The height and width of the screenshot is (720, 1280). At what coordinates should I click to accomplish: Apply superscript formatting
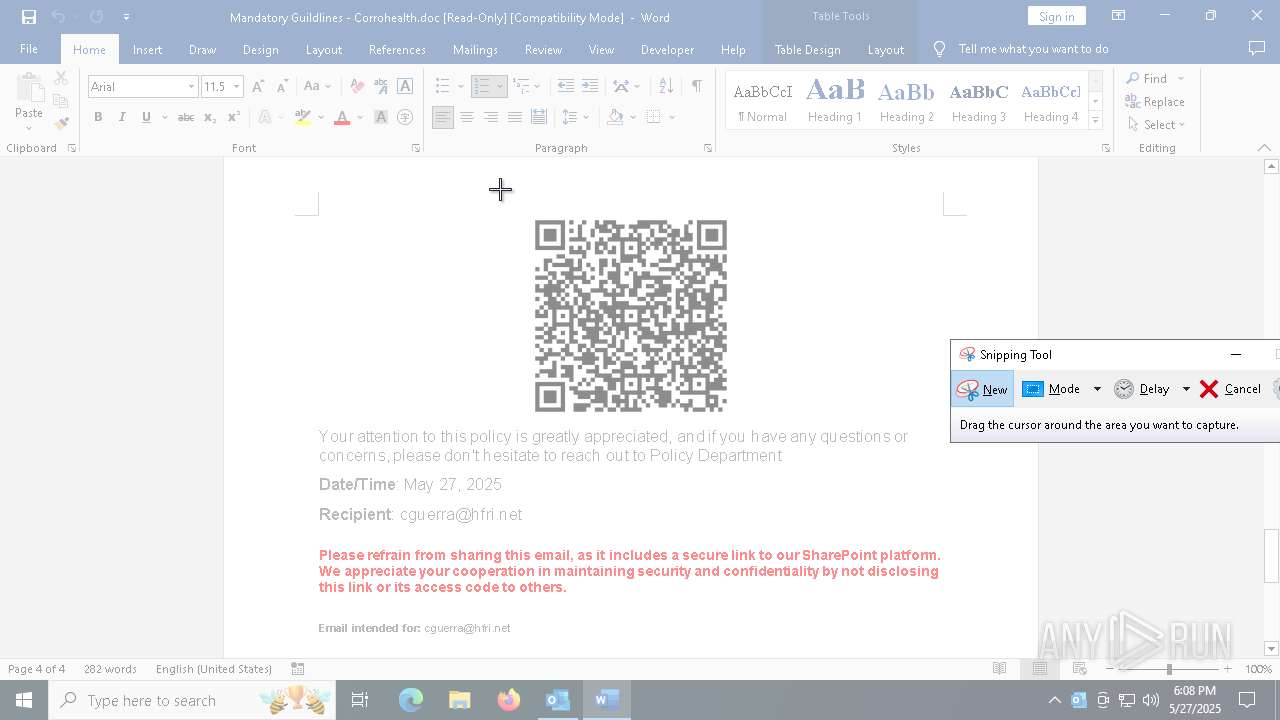point(233,117)
